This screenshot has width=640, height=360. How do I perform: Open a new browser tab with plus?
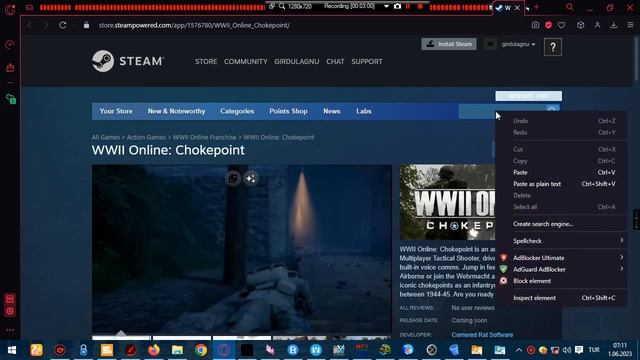(x=536, y=7)
